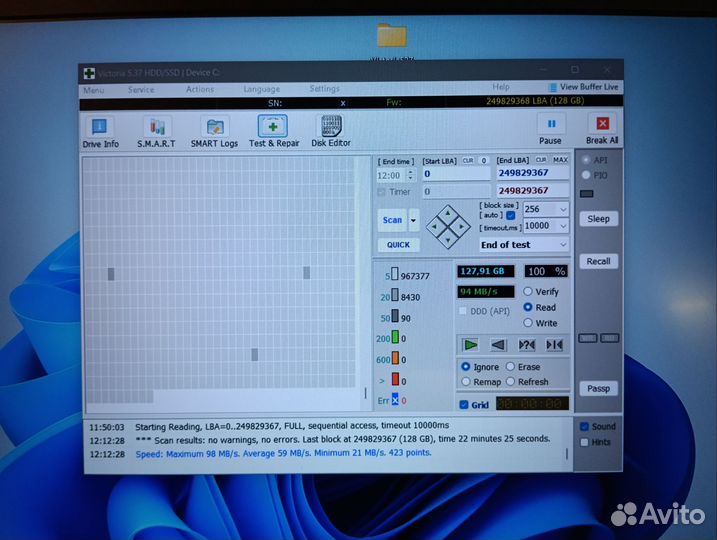
Task: Open the desktop folder icon
Action: tap(392, 35)
